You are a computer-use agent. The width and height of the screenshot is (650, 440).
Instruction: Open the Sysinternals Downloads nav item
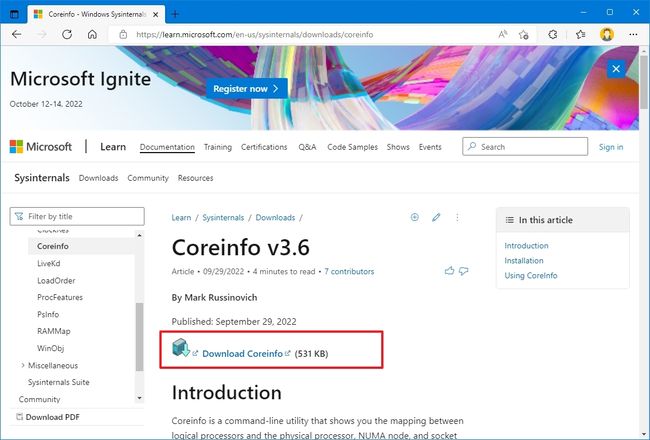pos(98,178)
